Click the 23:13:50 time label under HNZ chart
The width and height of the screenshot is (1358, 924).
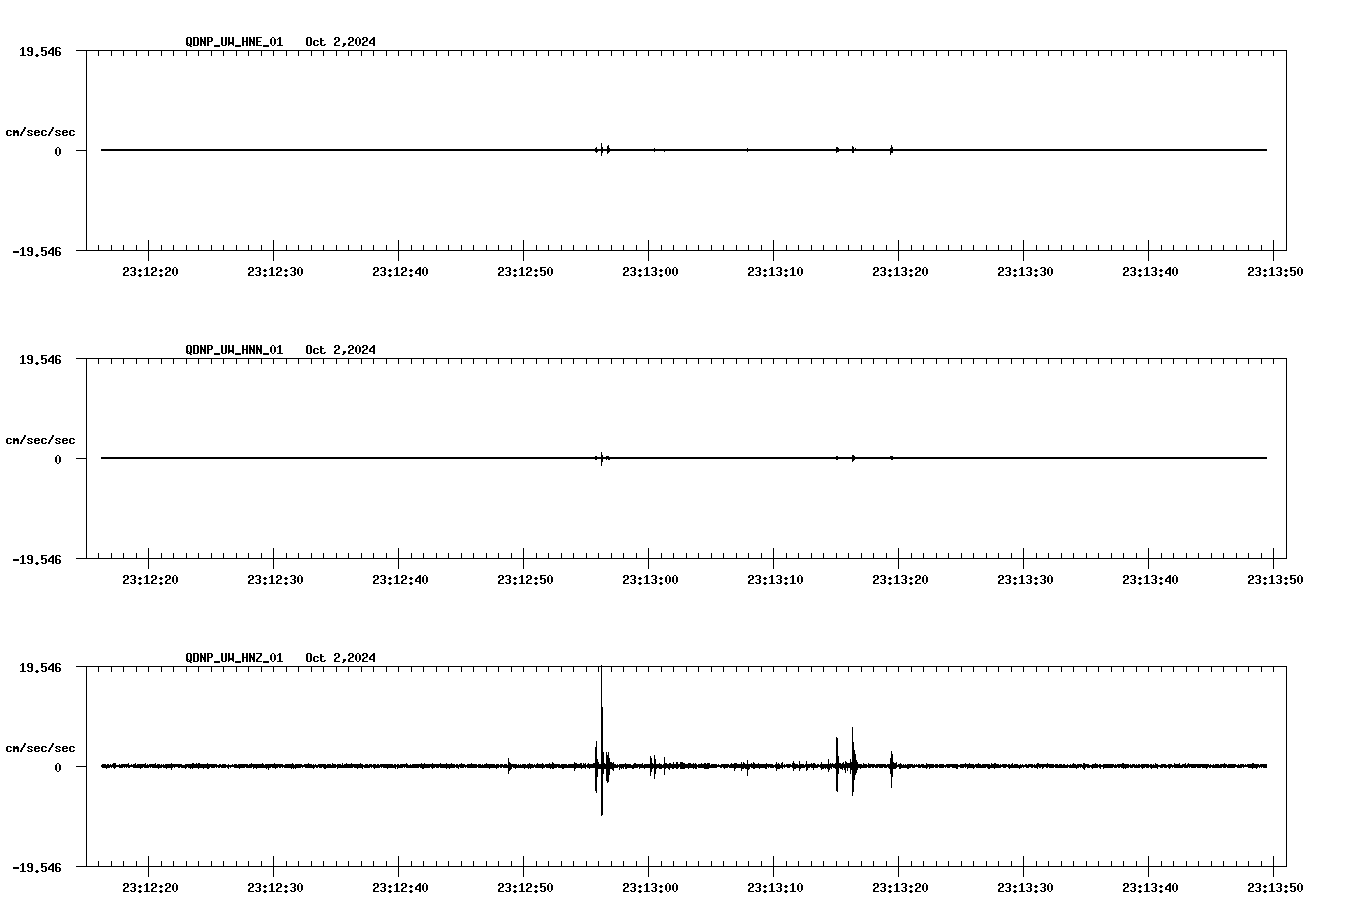click(x=1275, y=888)
